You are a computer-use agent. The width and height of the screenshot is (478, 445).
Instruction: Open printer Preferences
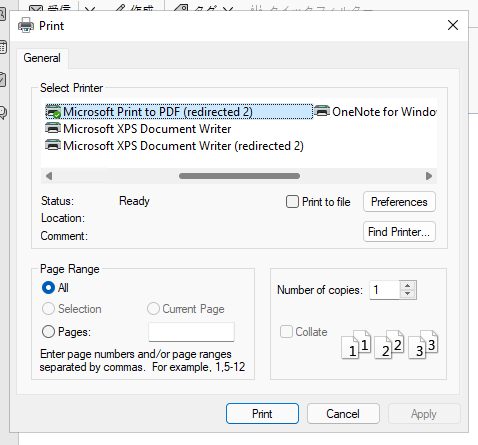click(x=399, y=202)
